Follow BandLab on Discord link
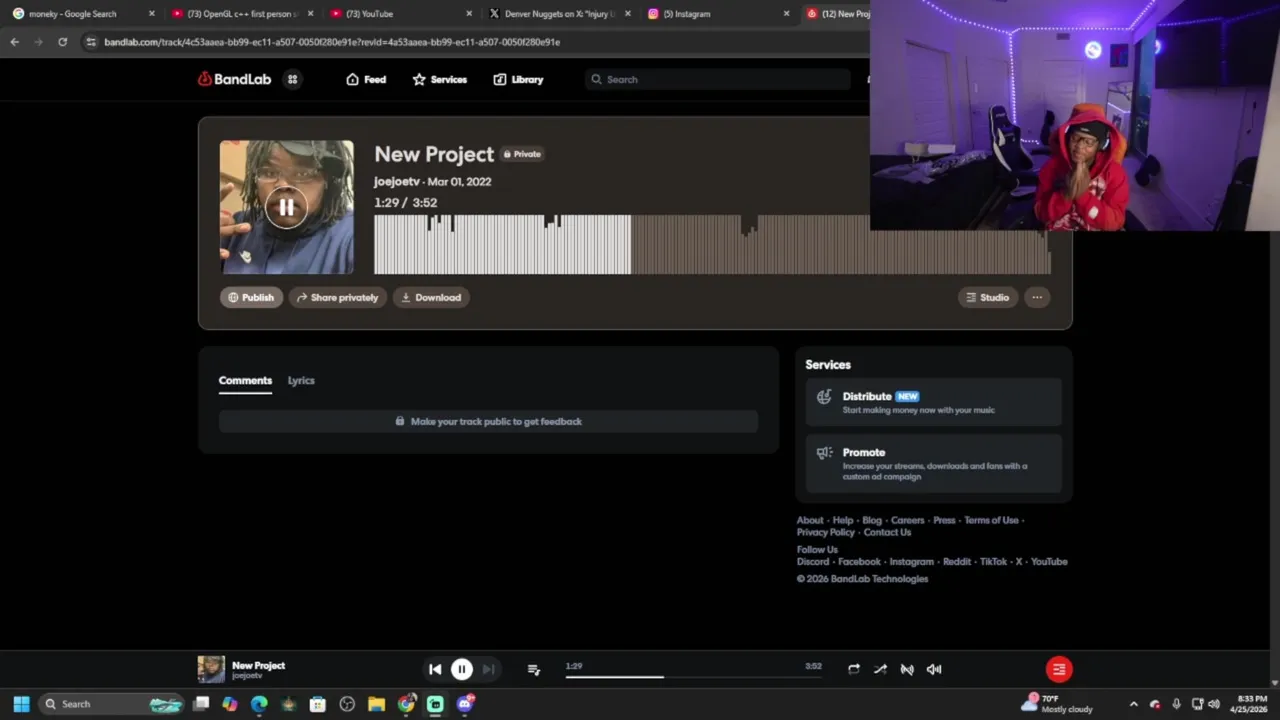The width and height of the screenshot is (1280, 720). tap(813, 561)
